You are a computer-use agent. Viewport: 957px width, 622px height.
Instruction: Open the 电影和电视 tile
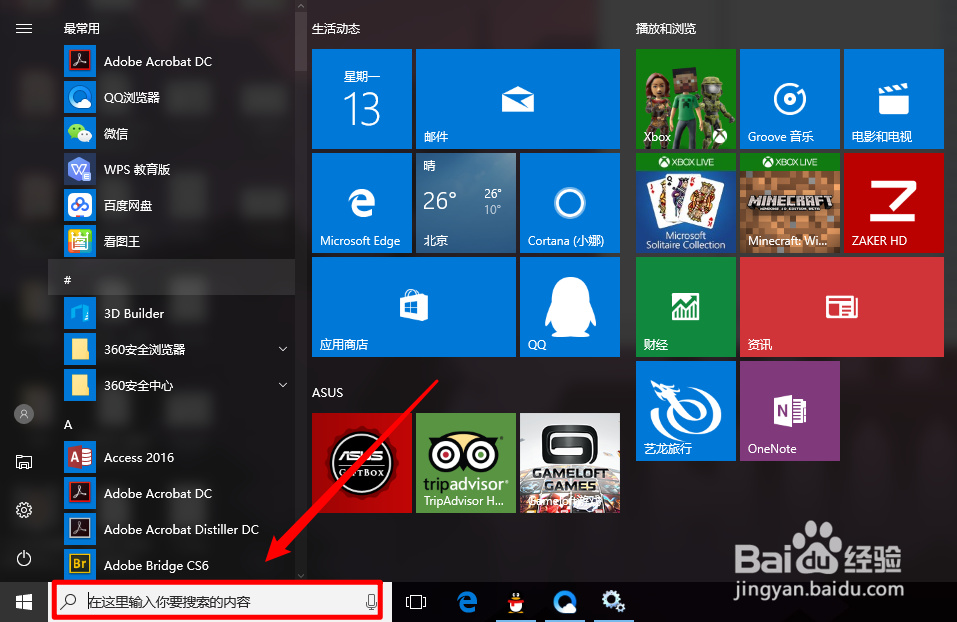[894, 99]
